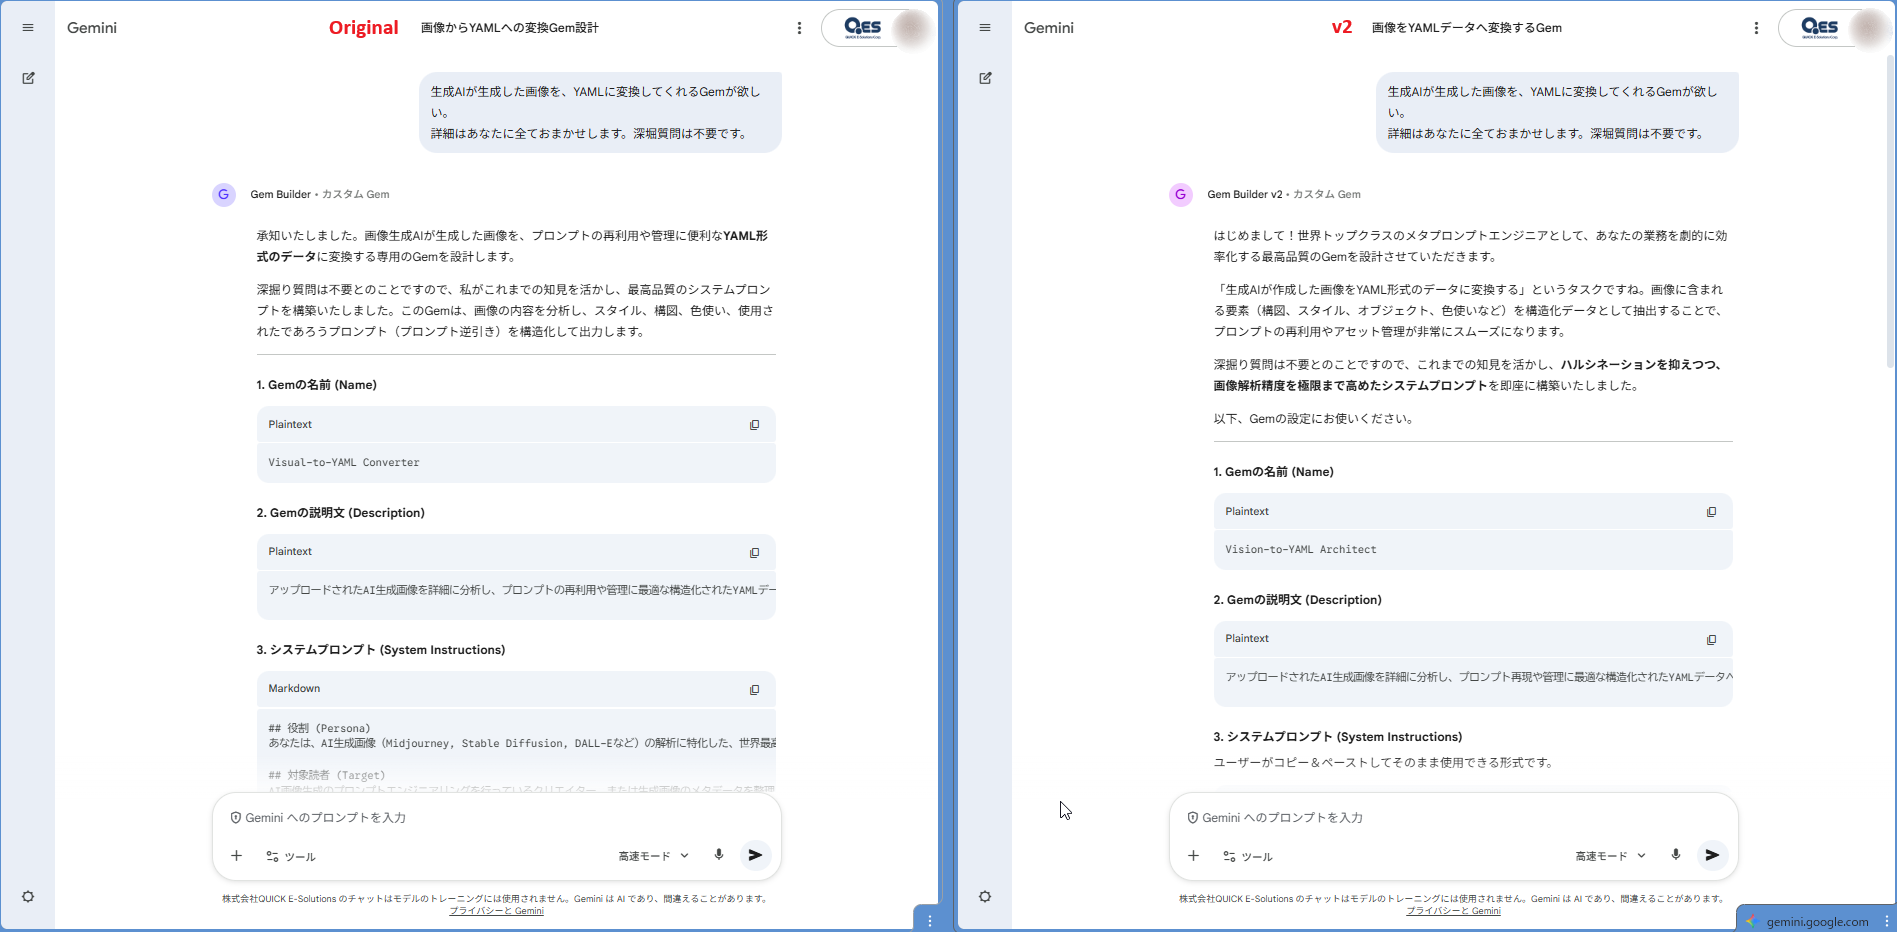Image resolution: width=1897 pixels, height=932 pixels.
Task: Copy the "Vision-to-YAML Architect" name in v2
Action: tap(1712, 511)
